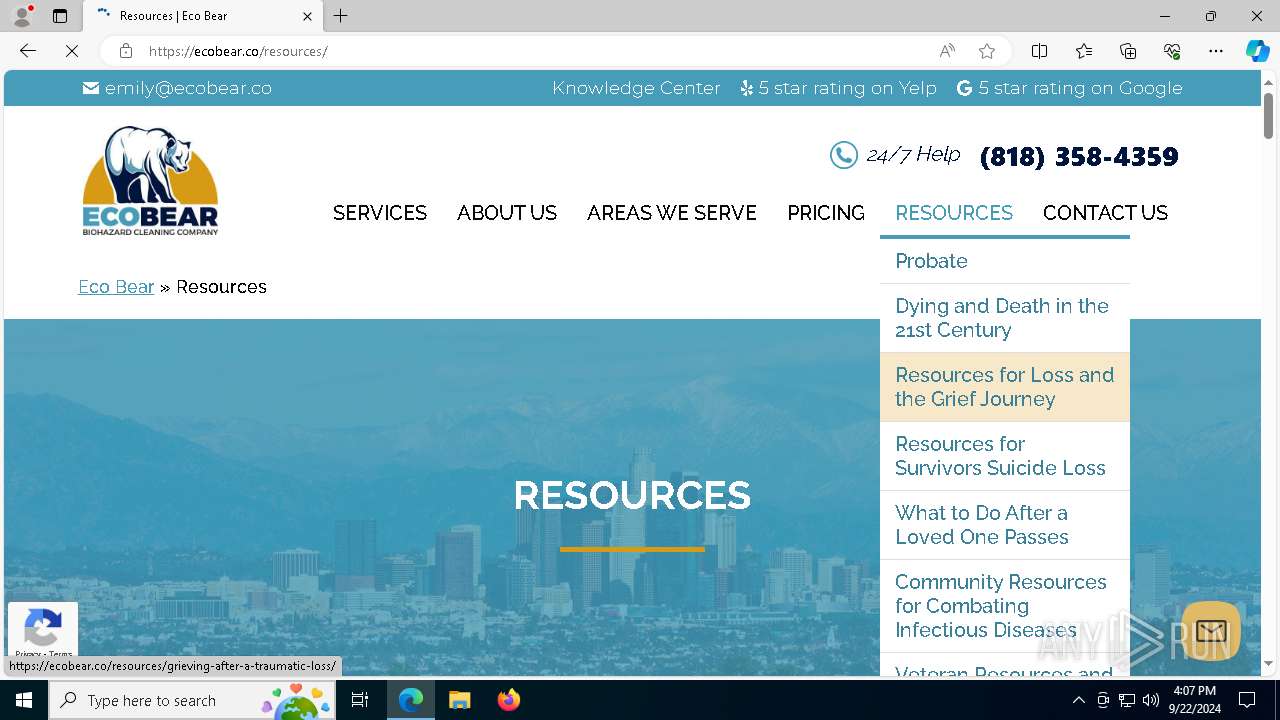Open the notification center icon
This screenshot has height=720, width=1280.
click(1247, 700)
